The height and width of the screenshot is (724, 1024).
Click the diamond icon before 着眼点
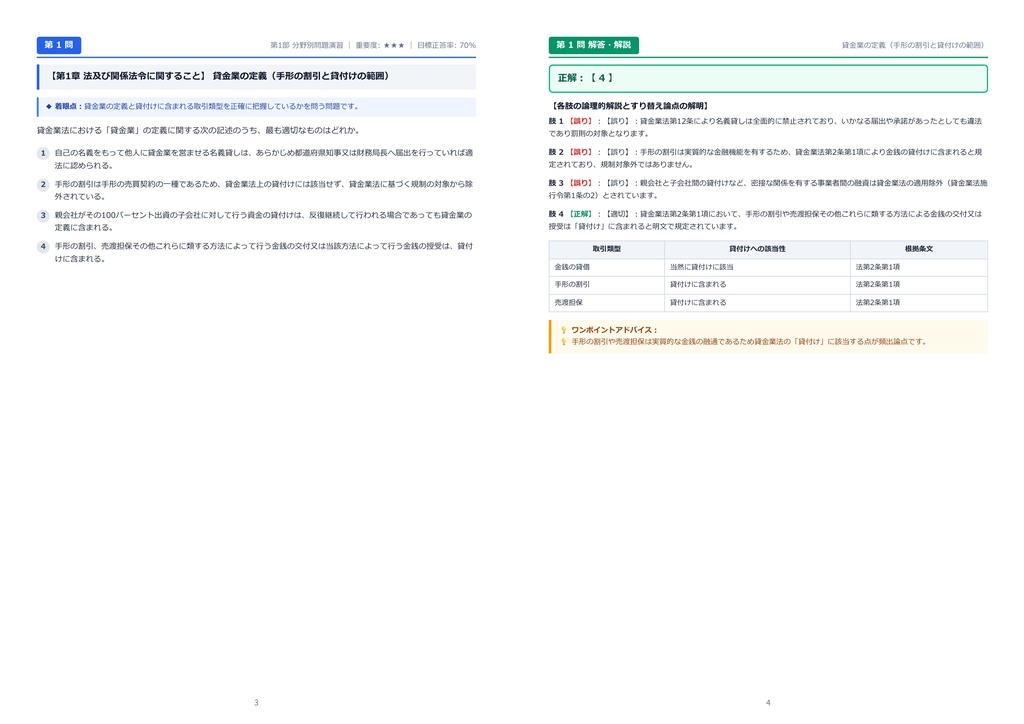tap(48, 106)
